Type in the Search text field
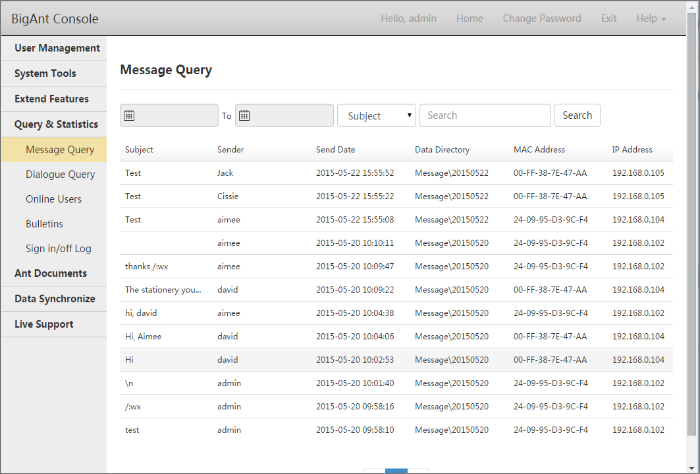 click(484, 116)
